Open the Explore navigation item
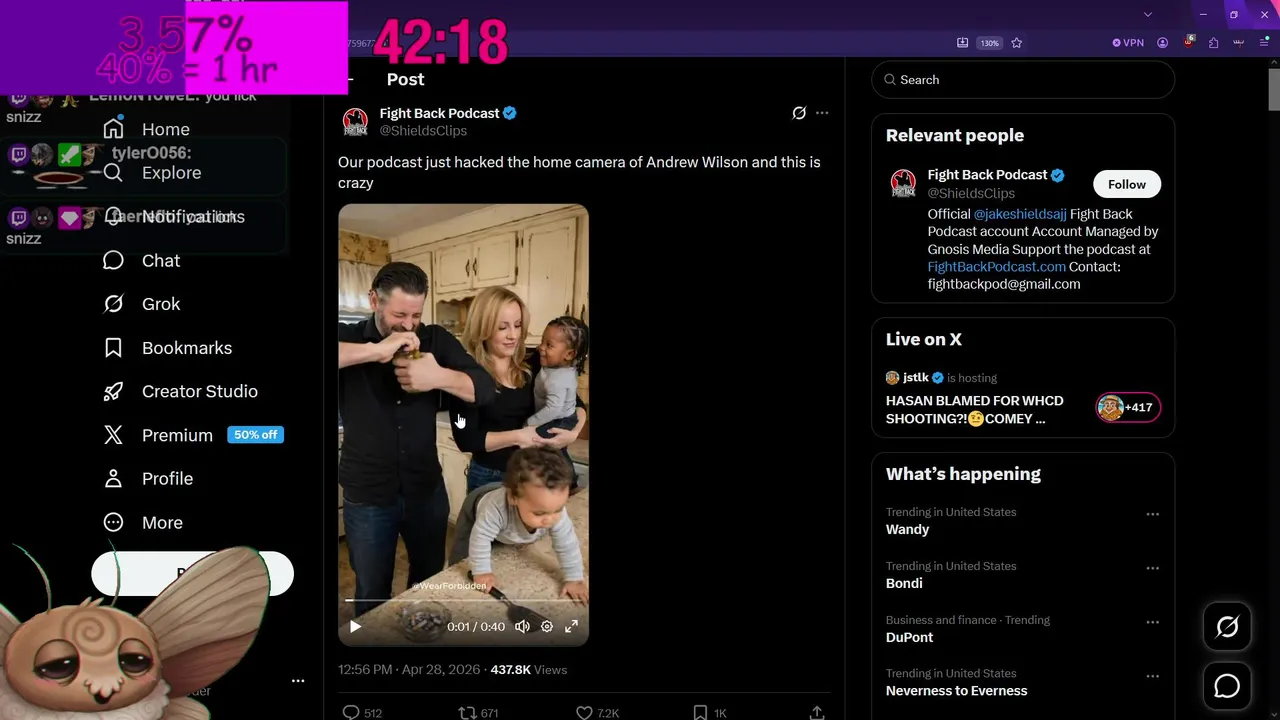Image resolution: width=1280 pixels, height=720 pixels. pos(152,173)
